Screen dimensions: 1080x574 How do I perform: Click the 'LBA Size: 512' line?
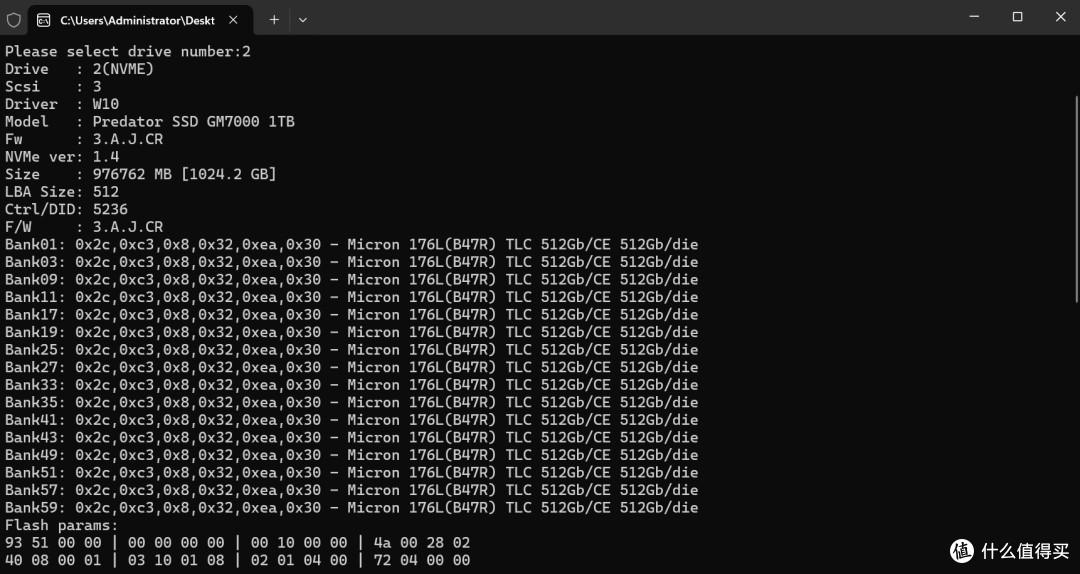click(x=62, y=192)
